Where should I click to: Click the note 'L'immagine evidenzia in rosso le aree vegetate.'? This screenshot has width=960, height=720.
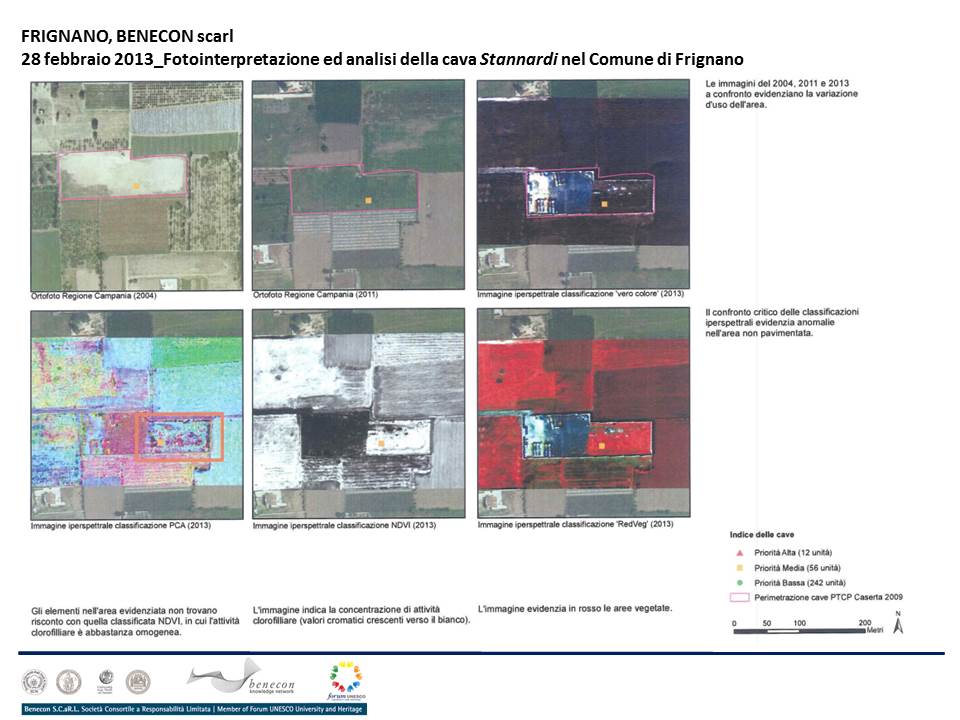pyautogui.click(x=575, y=609)
